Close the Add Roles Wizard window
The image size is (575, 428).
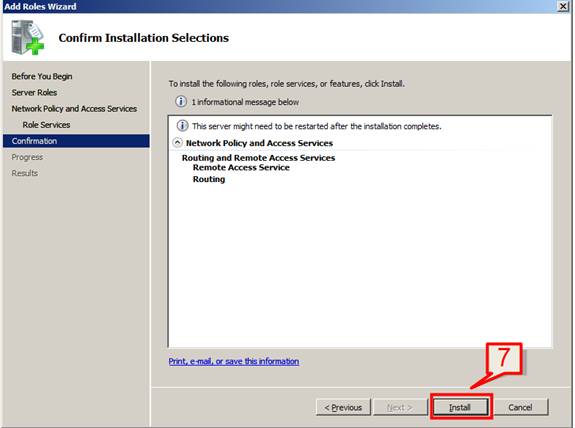coord(563,6)
